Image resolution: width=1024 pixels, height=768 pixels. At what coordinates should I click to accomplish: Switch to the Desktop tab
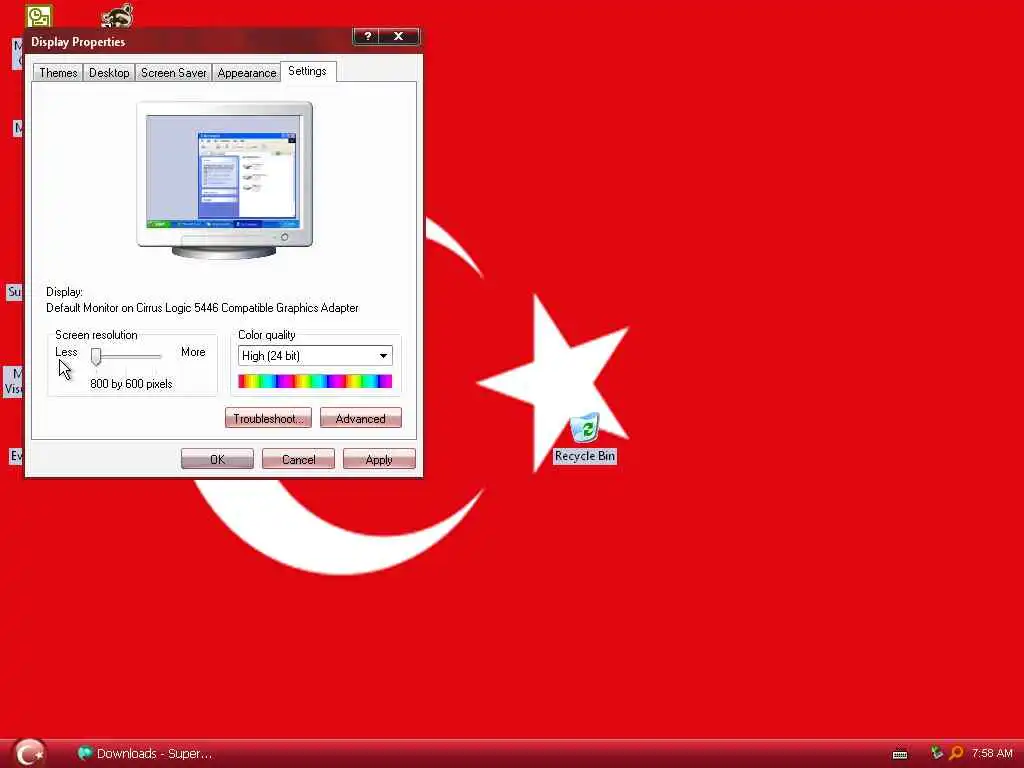pos(109,72)
